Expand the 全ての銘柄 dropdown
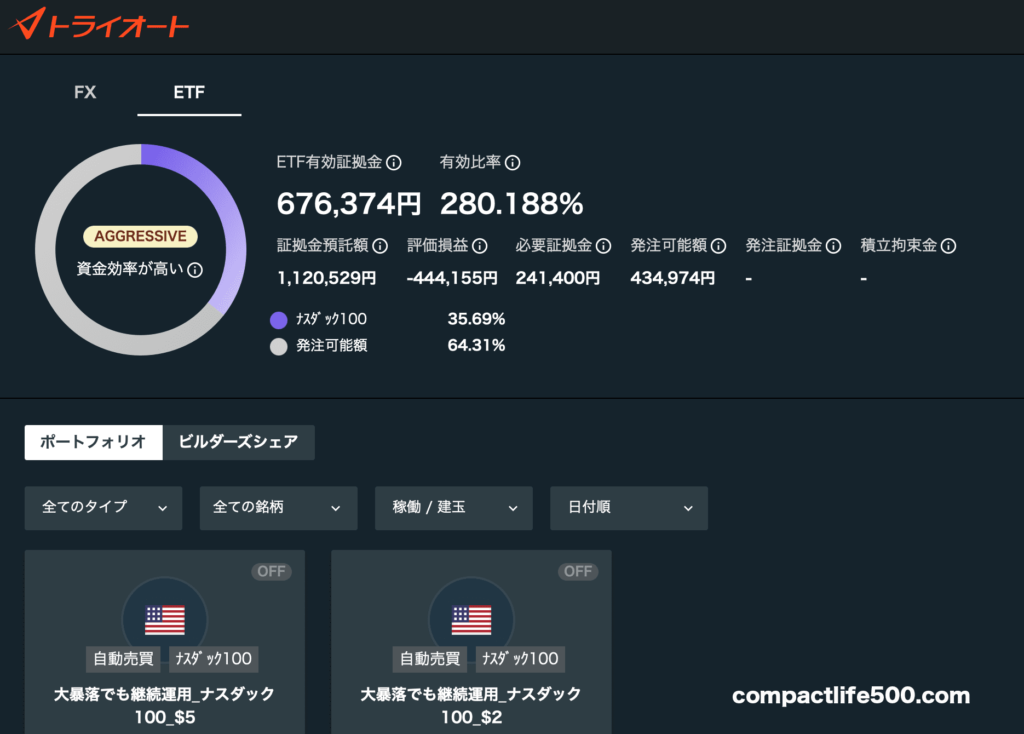 [x=278, y=507]
